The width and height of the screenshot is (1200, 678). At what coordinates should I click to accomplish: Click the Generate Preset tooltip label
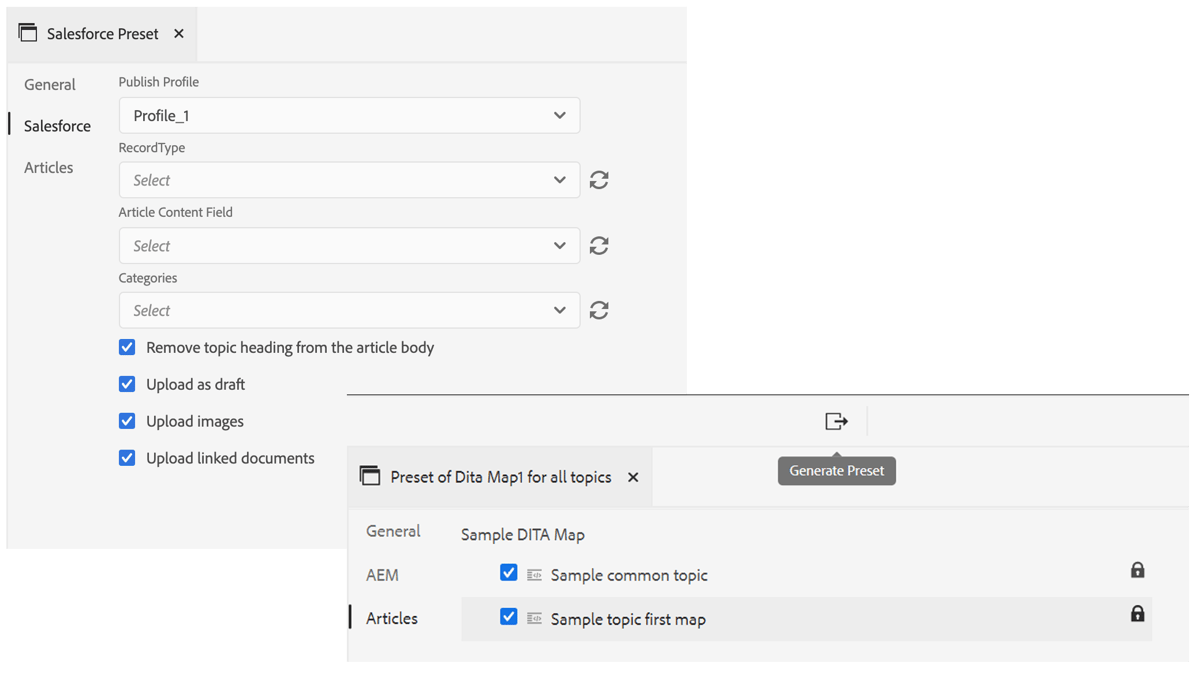coord(836,470)
